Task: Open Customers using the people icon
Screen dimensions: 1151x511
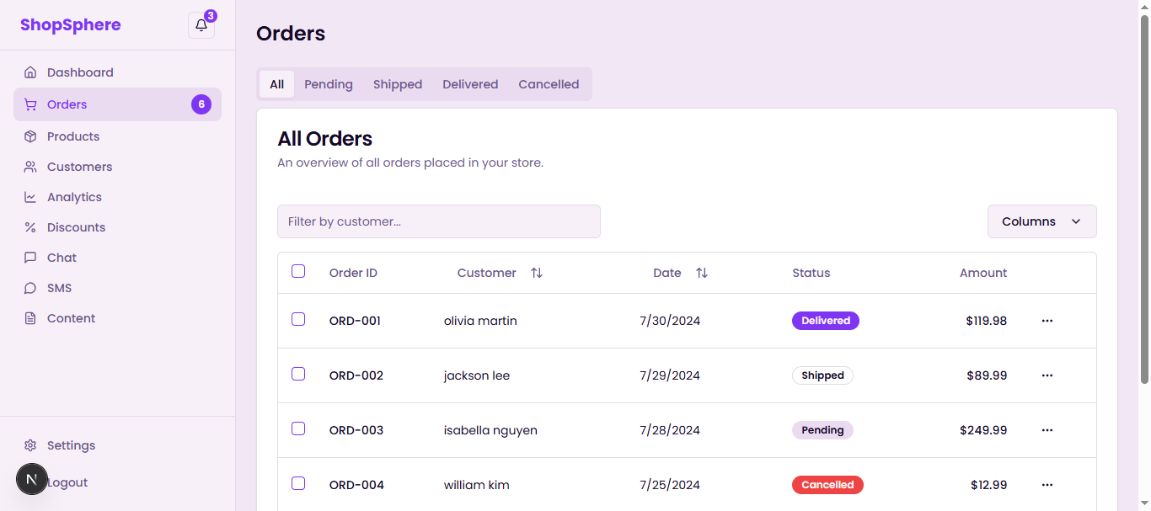Action: point(30,167)
